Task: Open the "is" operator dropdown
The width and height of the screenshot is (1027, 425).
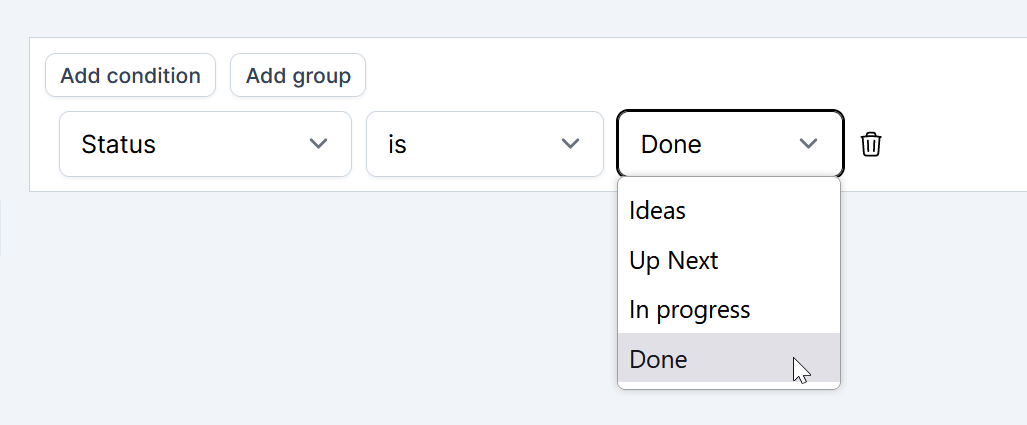Action: tap(484, 144)
